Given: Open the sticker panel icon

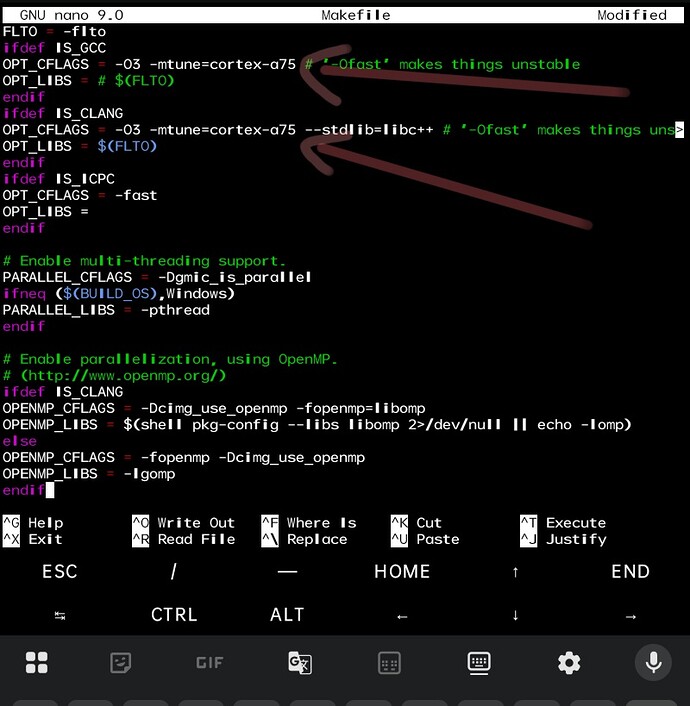Looking at the screenshot, I should 120,663.
